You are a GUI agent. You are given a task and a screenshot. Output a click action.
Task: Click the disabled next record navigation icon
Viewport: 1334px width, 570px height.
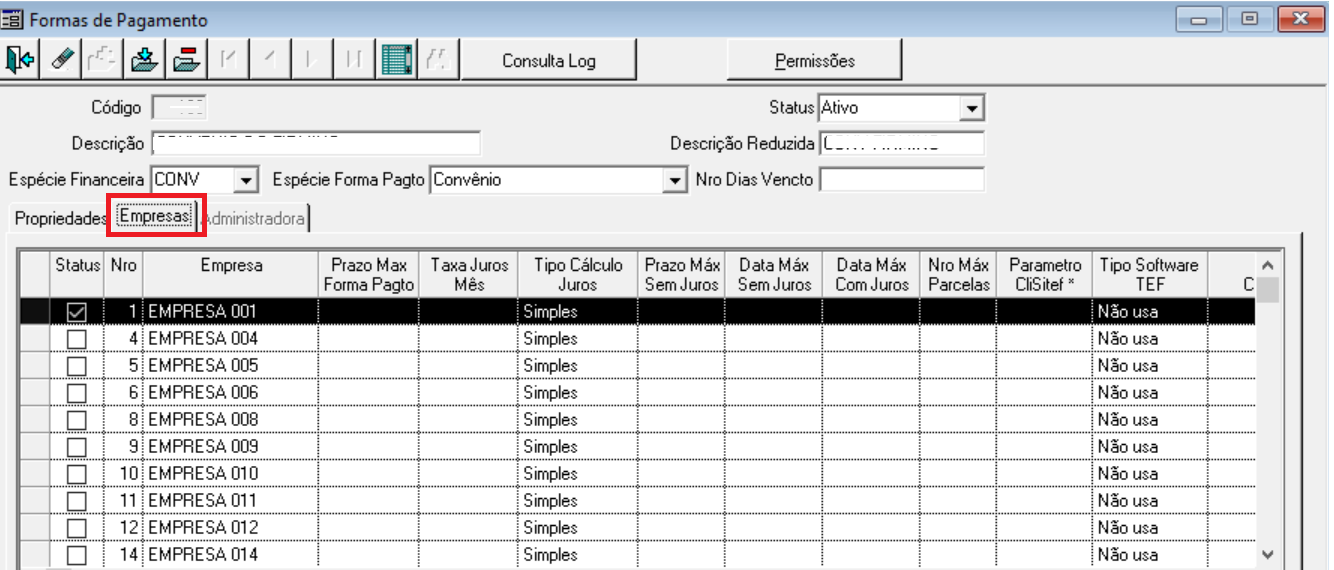[x=312, y=60]
